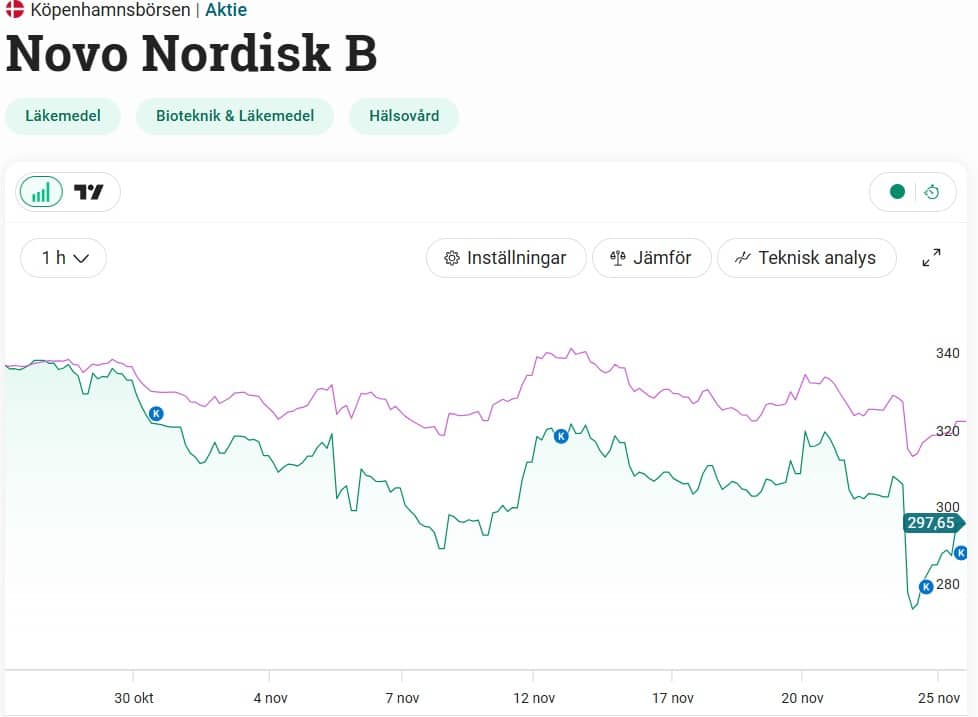The width and height of the screenshot is (978, 717).
Task: Click the Jämför compare button
Action: pyautogui.click(x=651, y=258)
